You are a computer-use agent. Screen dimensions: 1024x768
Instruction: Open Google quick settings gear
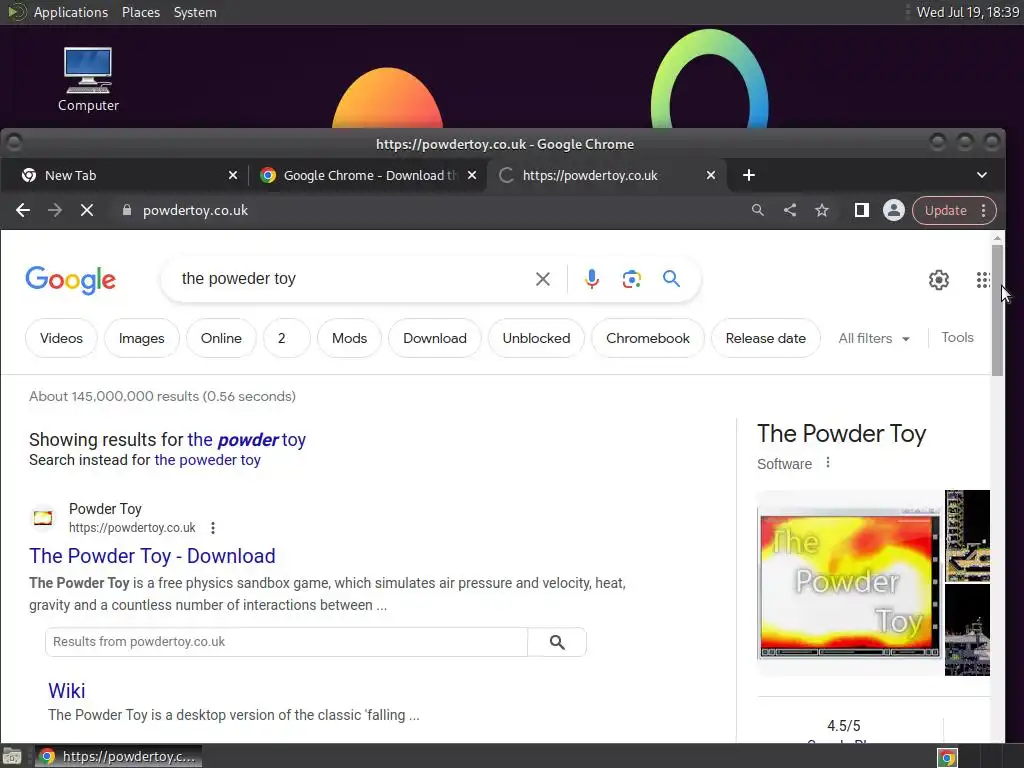[938, 280]
